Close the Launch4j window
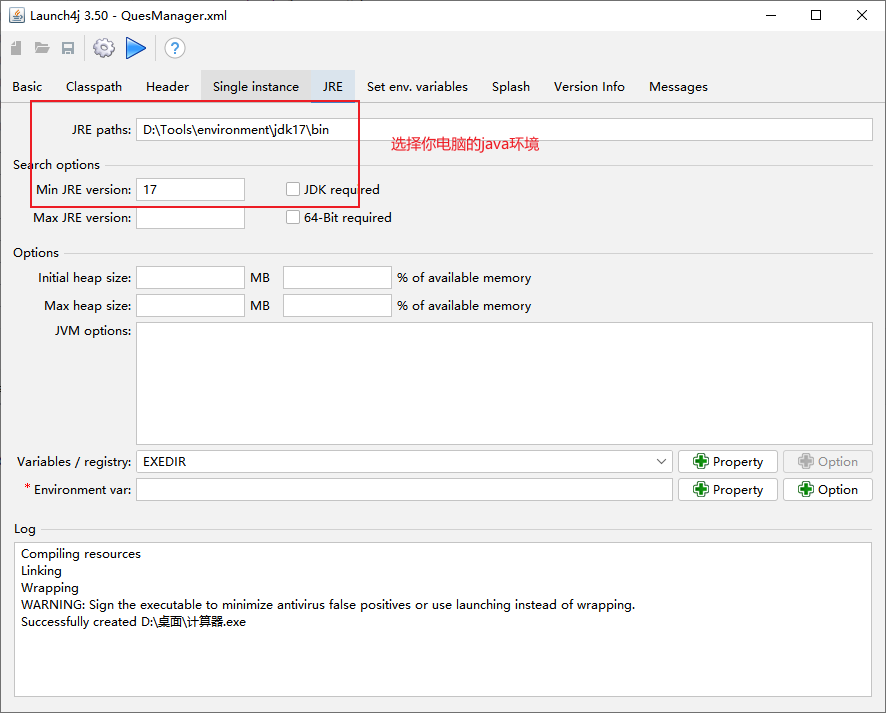 click(x=862, y=15)
